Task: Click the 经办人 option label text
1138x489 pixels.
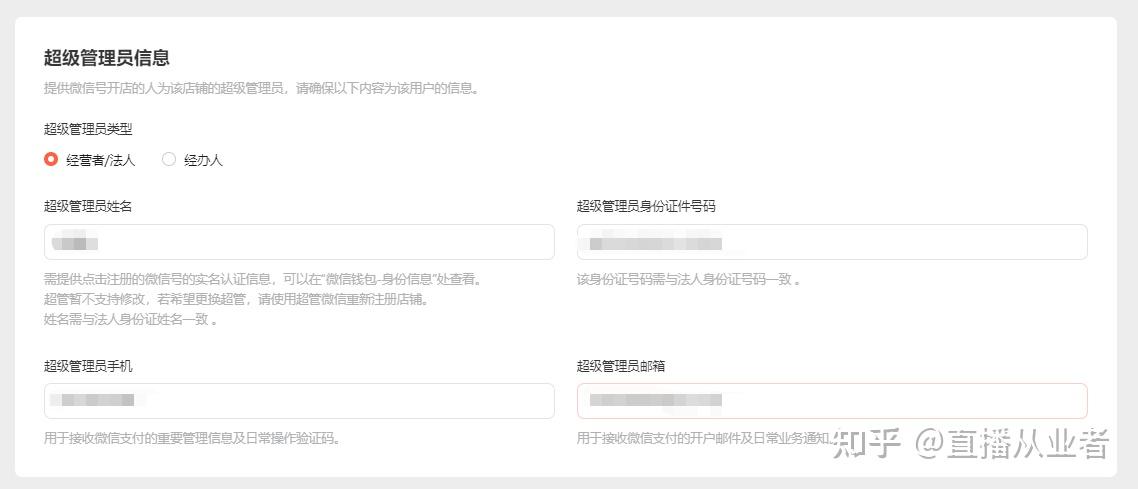Action: (203, 160)
